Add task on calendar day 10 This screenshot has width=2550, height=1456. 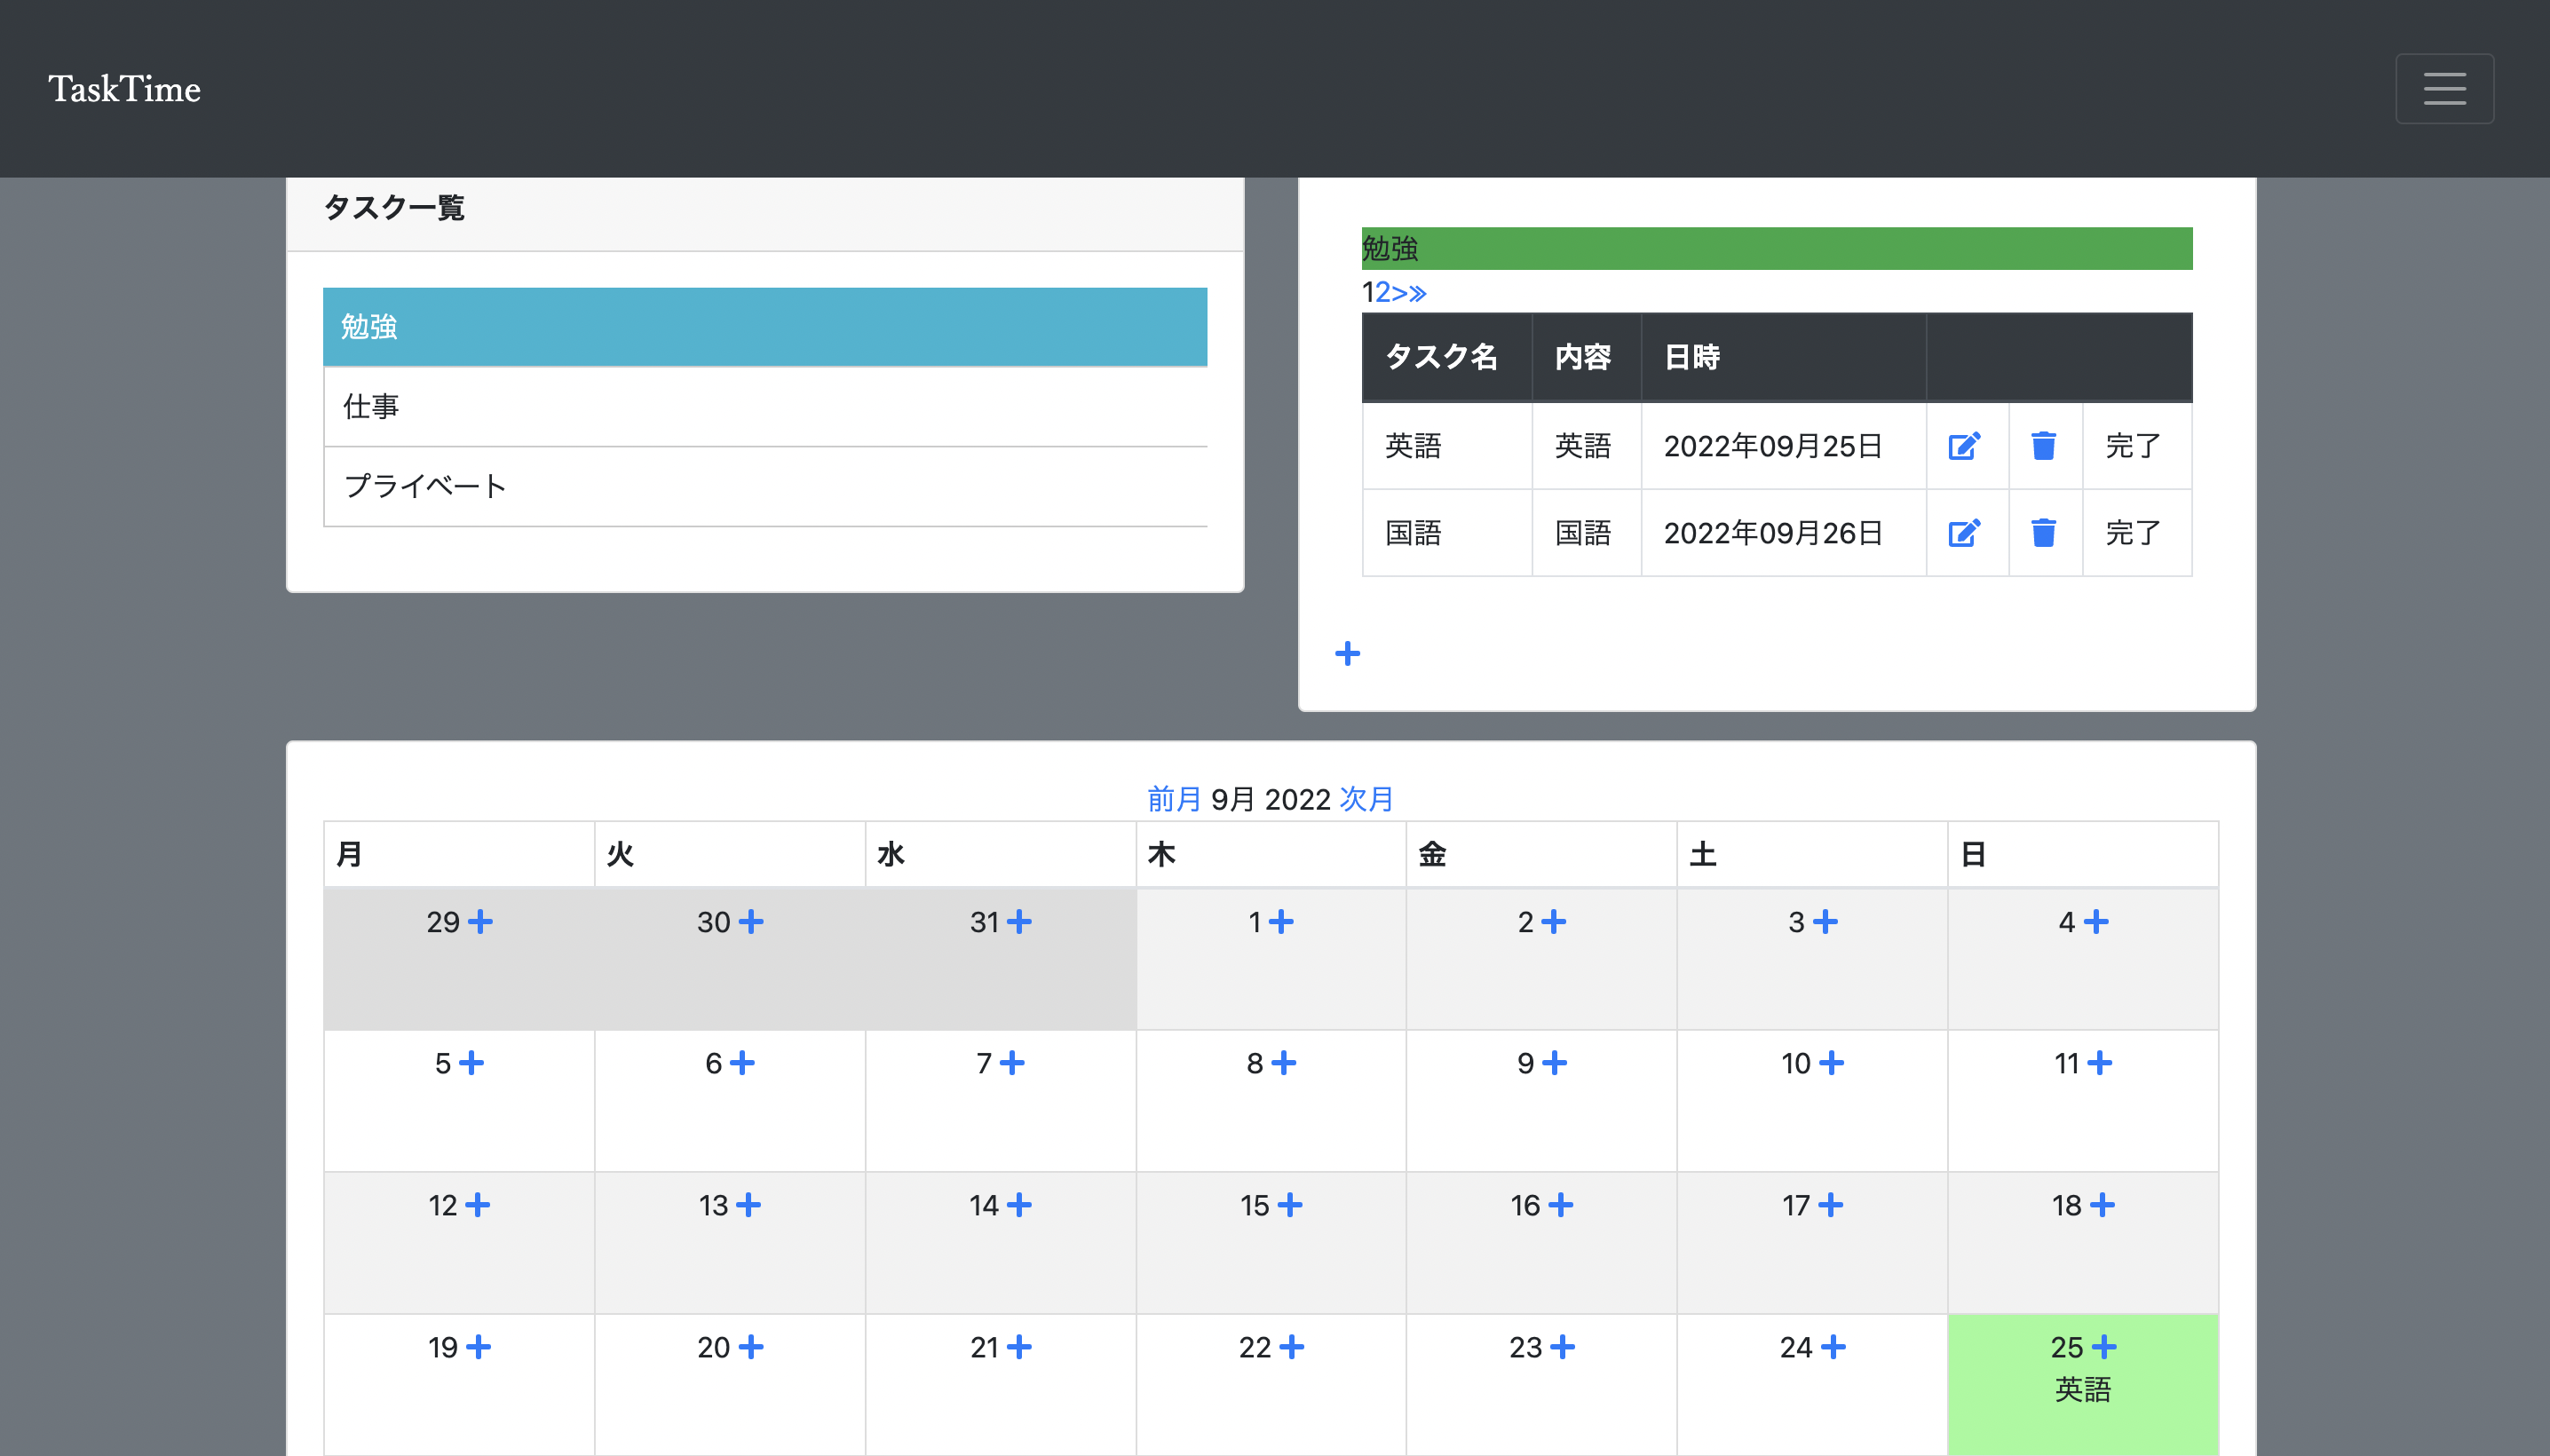[x=1831, y=1062]
